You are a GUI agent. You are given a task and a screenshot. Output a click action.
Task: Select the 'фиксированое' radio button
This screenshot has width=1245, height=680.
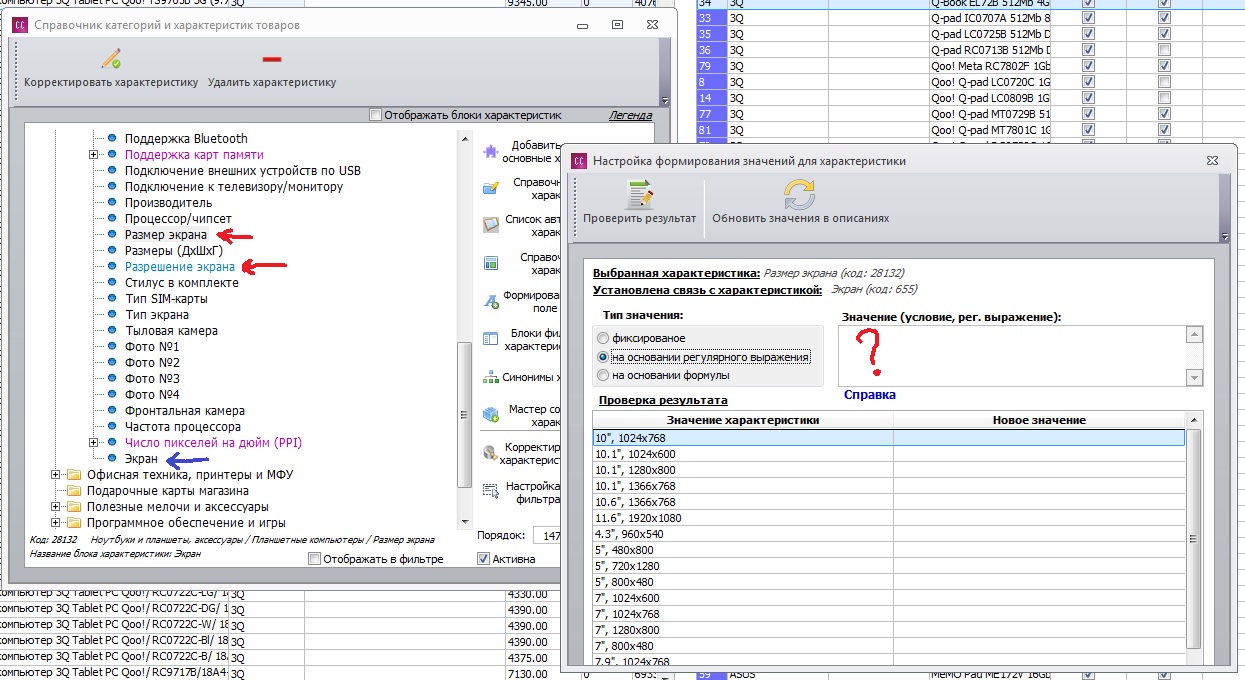tap(602, 339)
